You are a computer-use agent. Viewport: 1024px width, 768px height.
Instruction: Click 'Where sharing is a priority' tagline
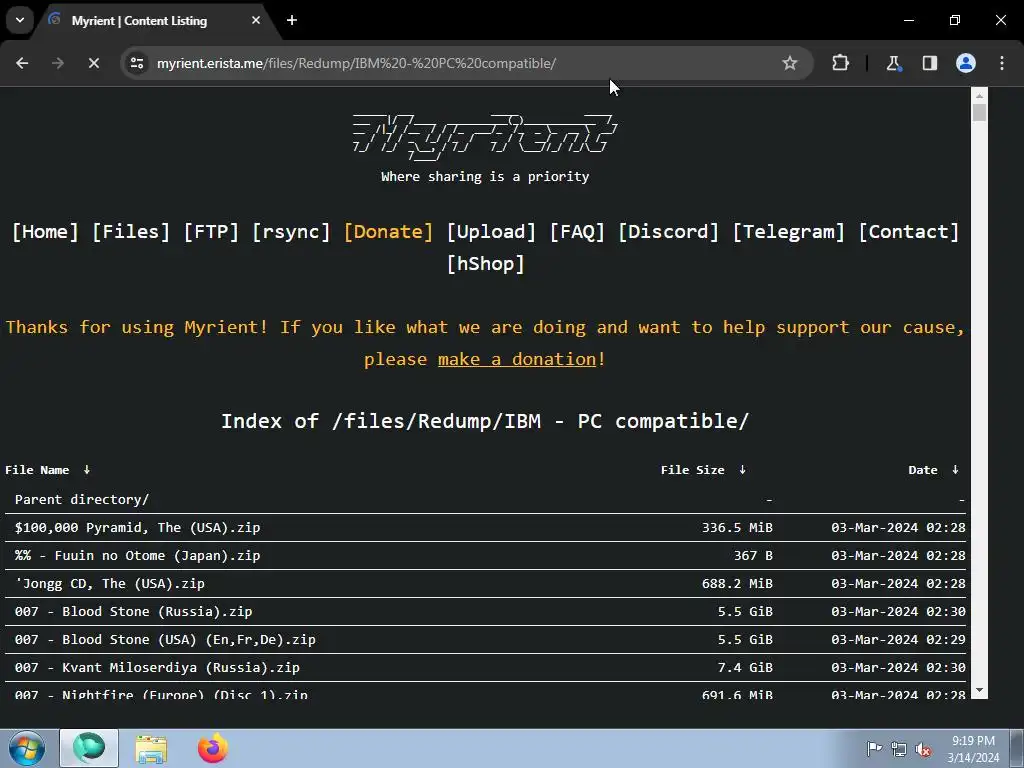click(x=485, y=176)
